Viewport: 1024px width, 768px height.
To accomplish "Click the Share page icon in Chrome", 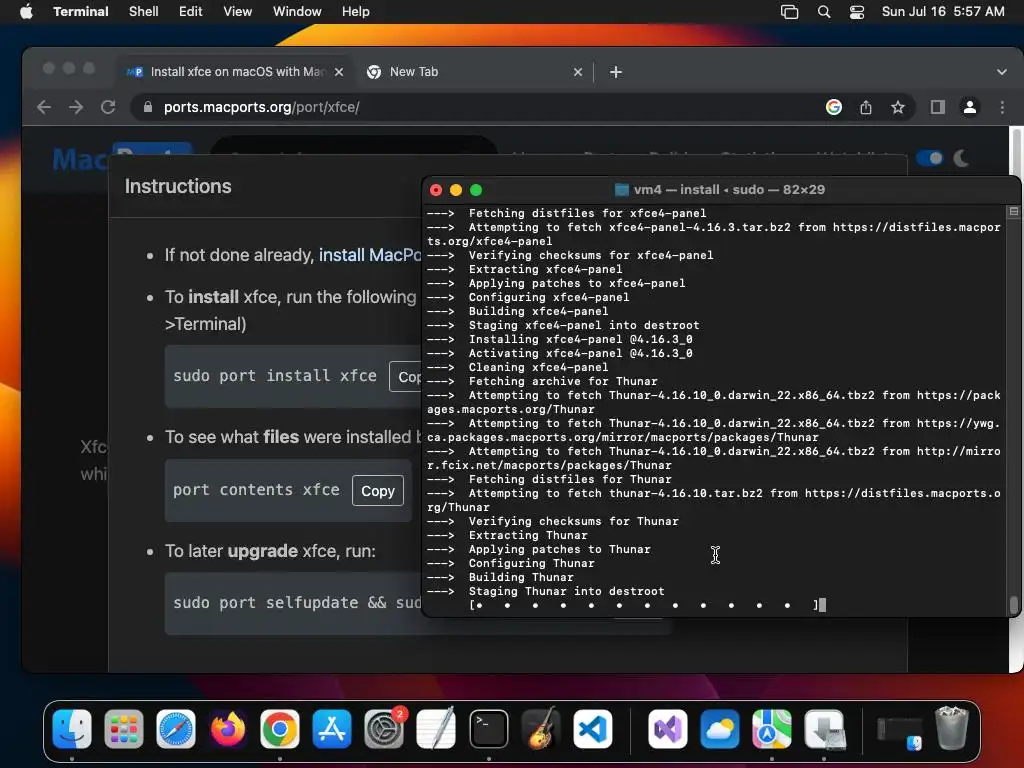I will (866, 107).
